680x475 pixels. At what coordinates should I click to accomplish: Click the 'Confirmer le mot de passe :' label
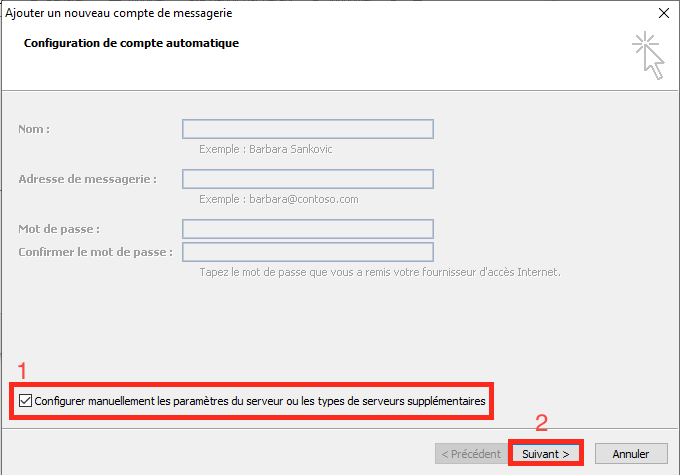click(x=96, y=252)
